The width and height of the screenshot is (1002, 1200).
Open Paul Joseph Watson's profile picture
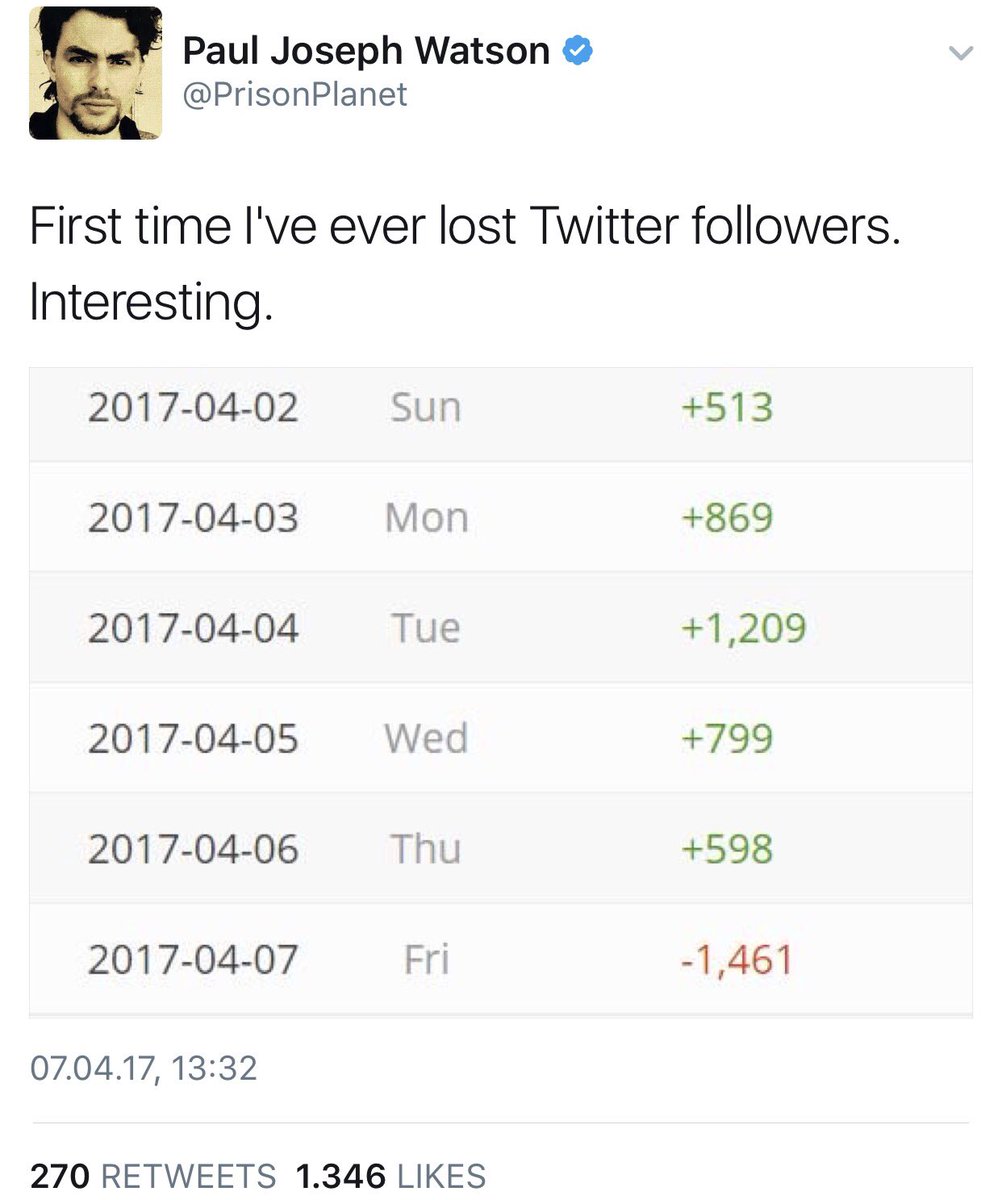click(x=95, y=72)
